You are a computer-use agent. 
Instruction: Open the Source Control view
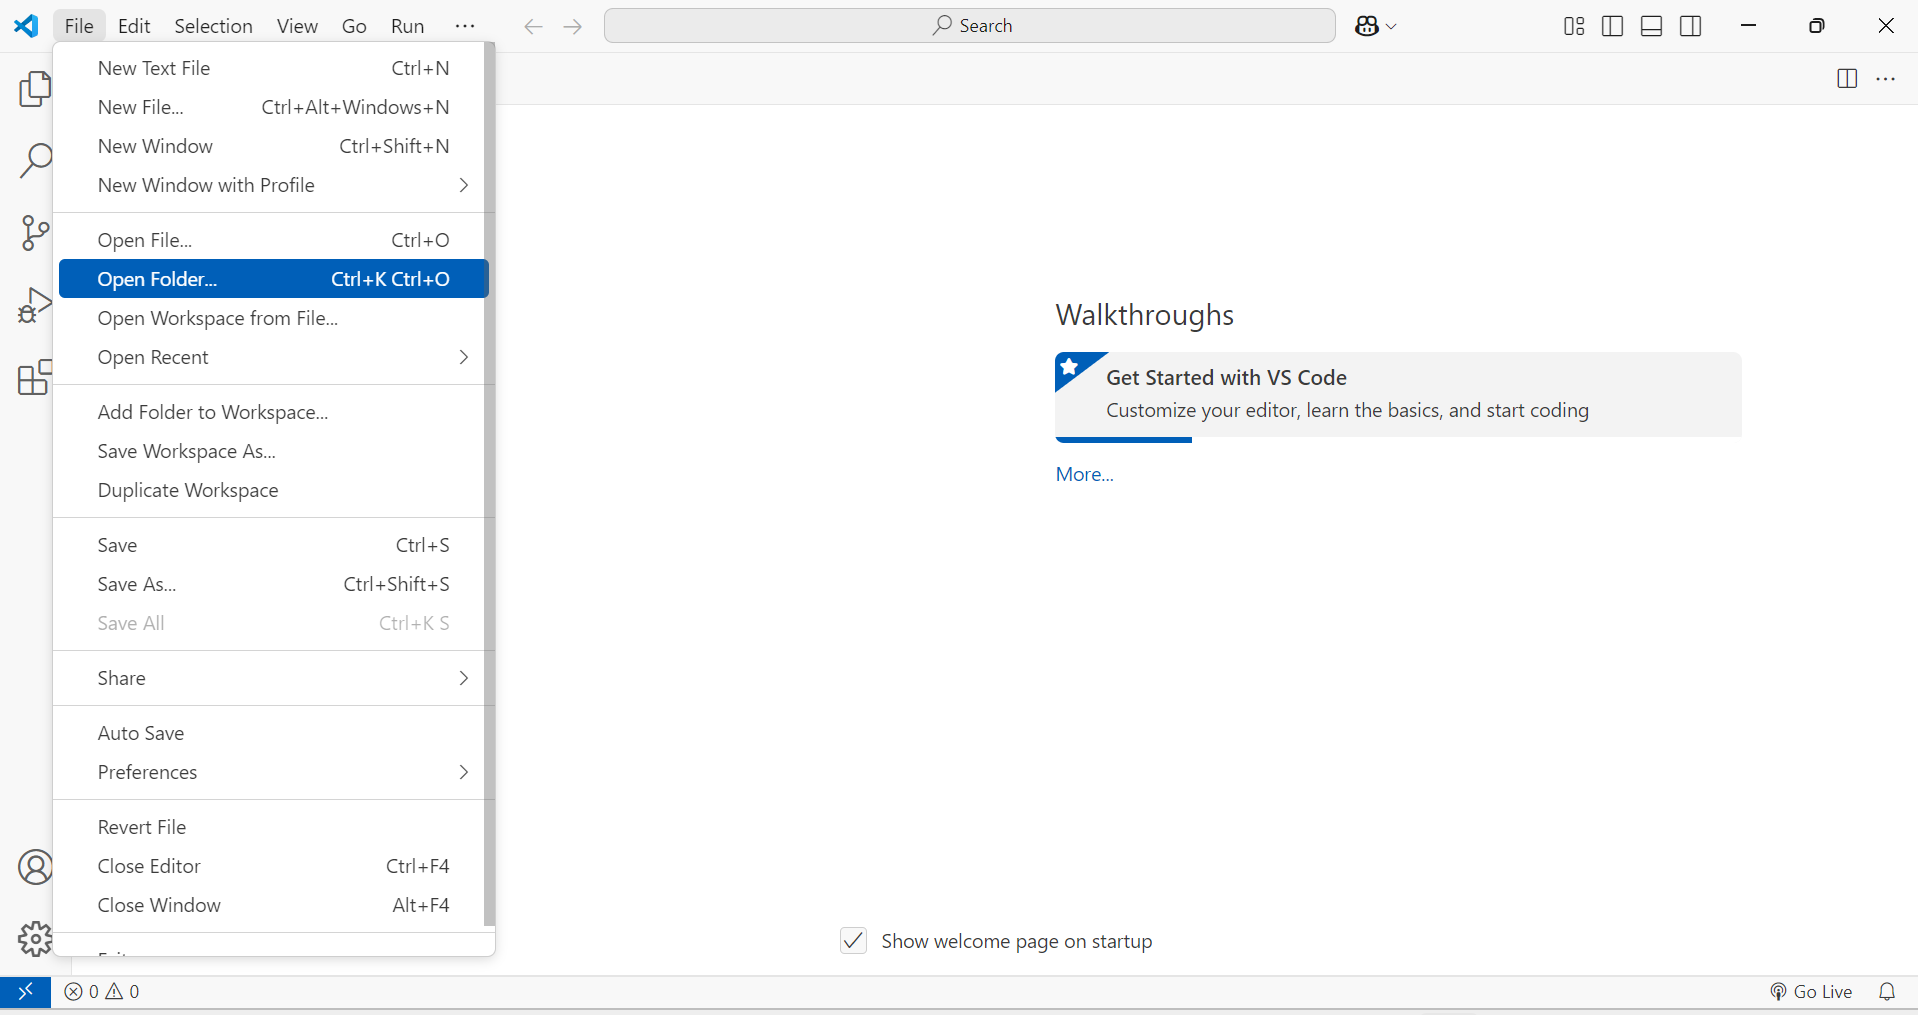[35, 232]
